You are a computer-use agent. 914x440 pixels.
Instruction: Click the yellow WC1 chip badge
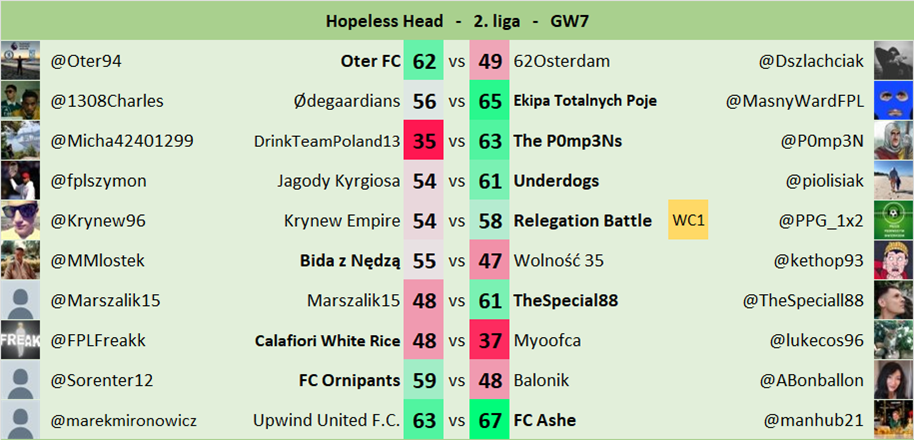[x=688, y=221]
